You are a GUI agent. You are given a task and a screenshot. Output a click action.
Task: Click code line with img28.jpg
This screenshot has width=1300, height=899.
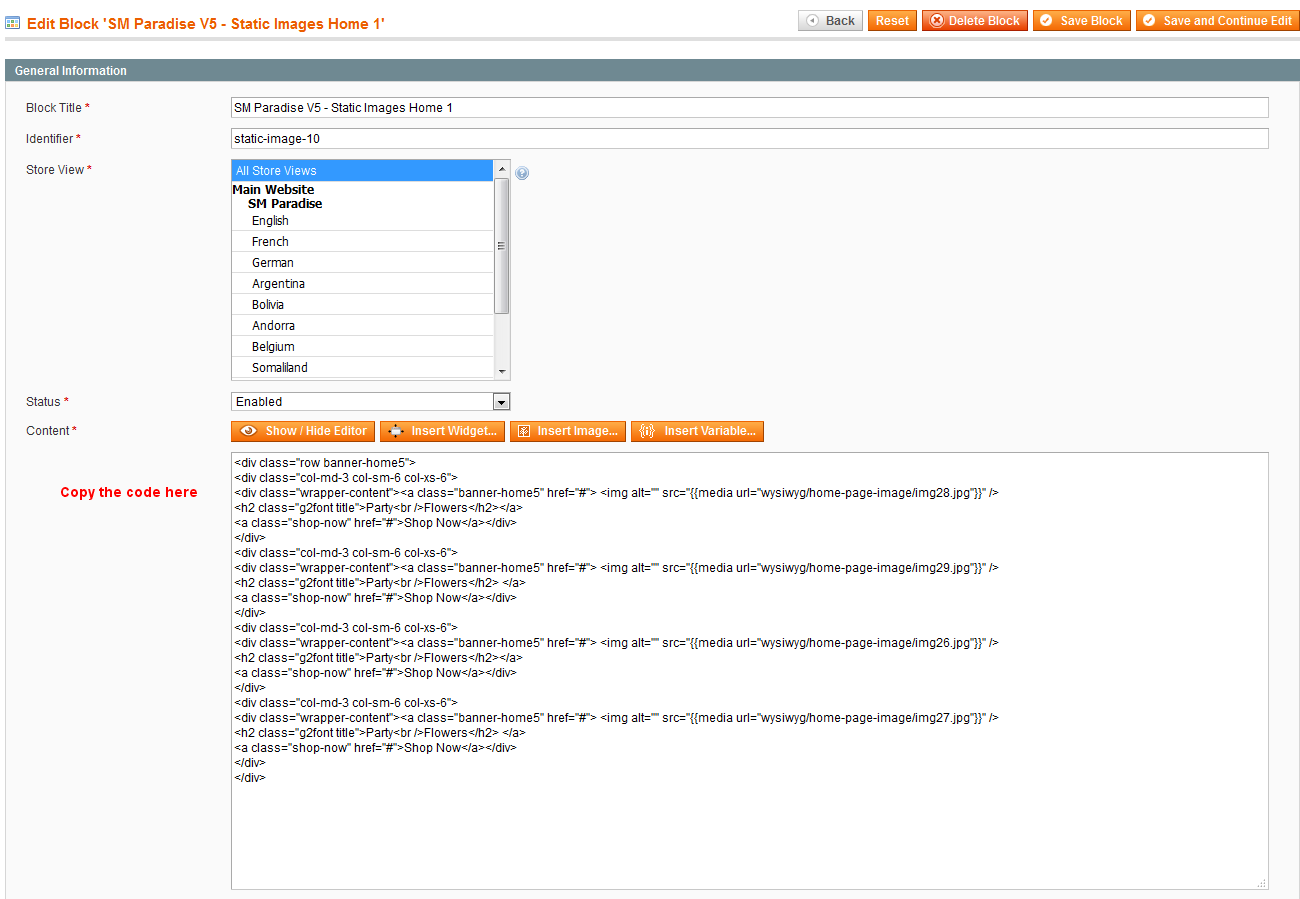coord(616,493)
